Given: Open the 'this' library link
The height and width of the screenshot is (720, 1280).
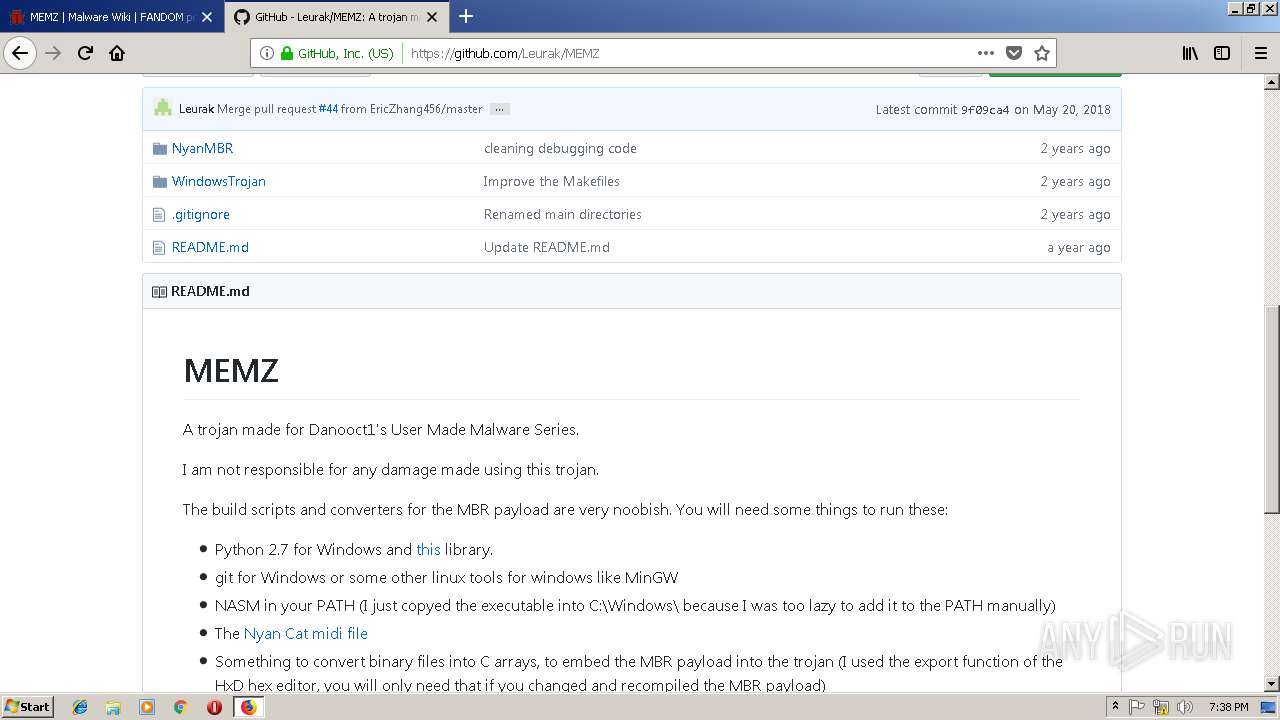Looking at the screenshot, I should click(428, 549).
